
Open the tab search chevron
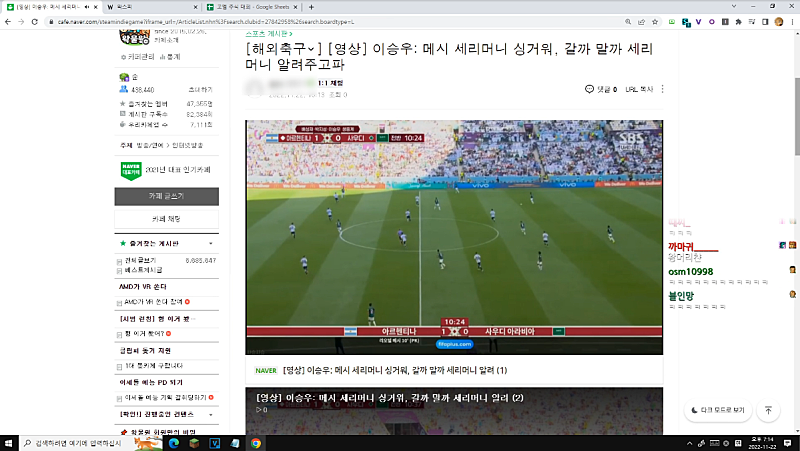[x=734, y=7]
